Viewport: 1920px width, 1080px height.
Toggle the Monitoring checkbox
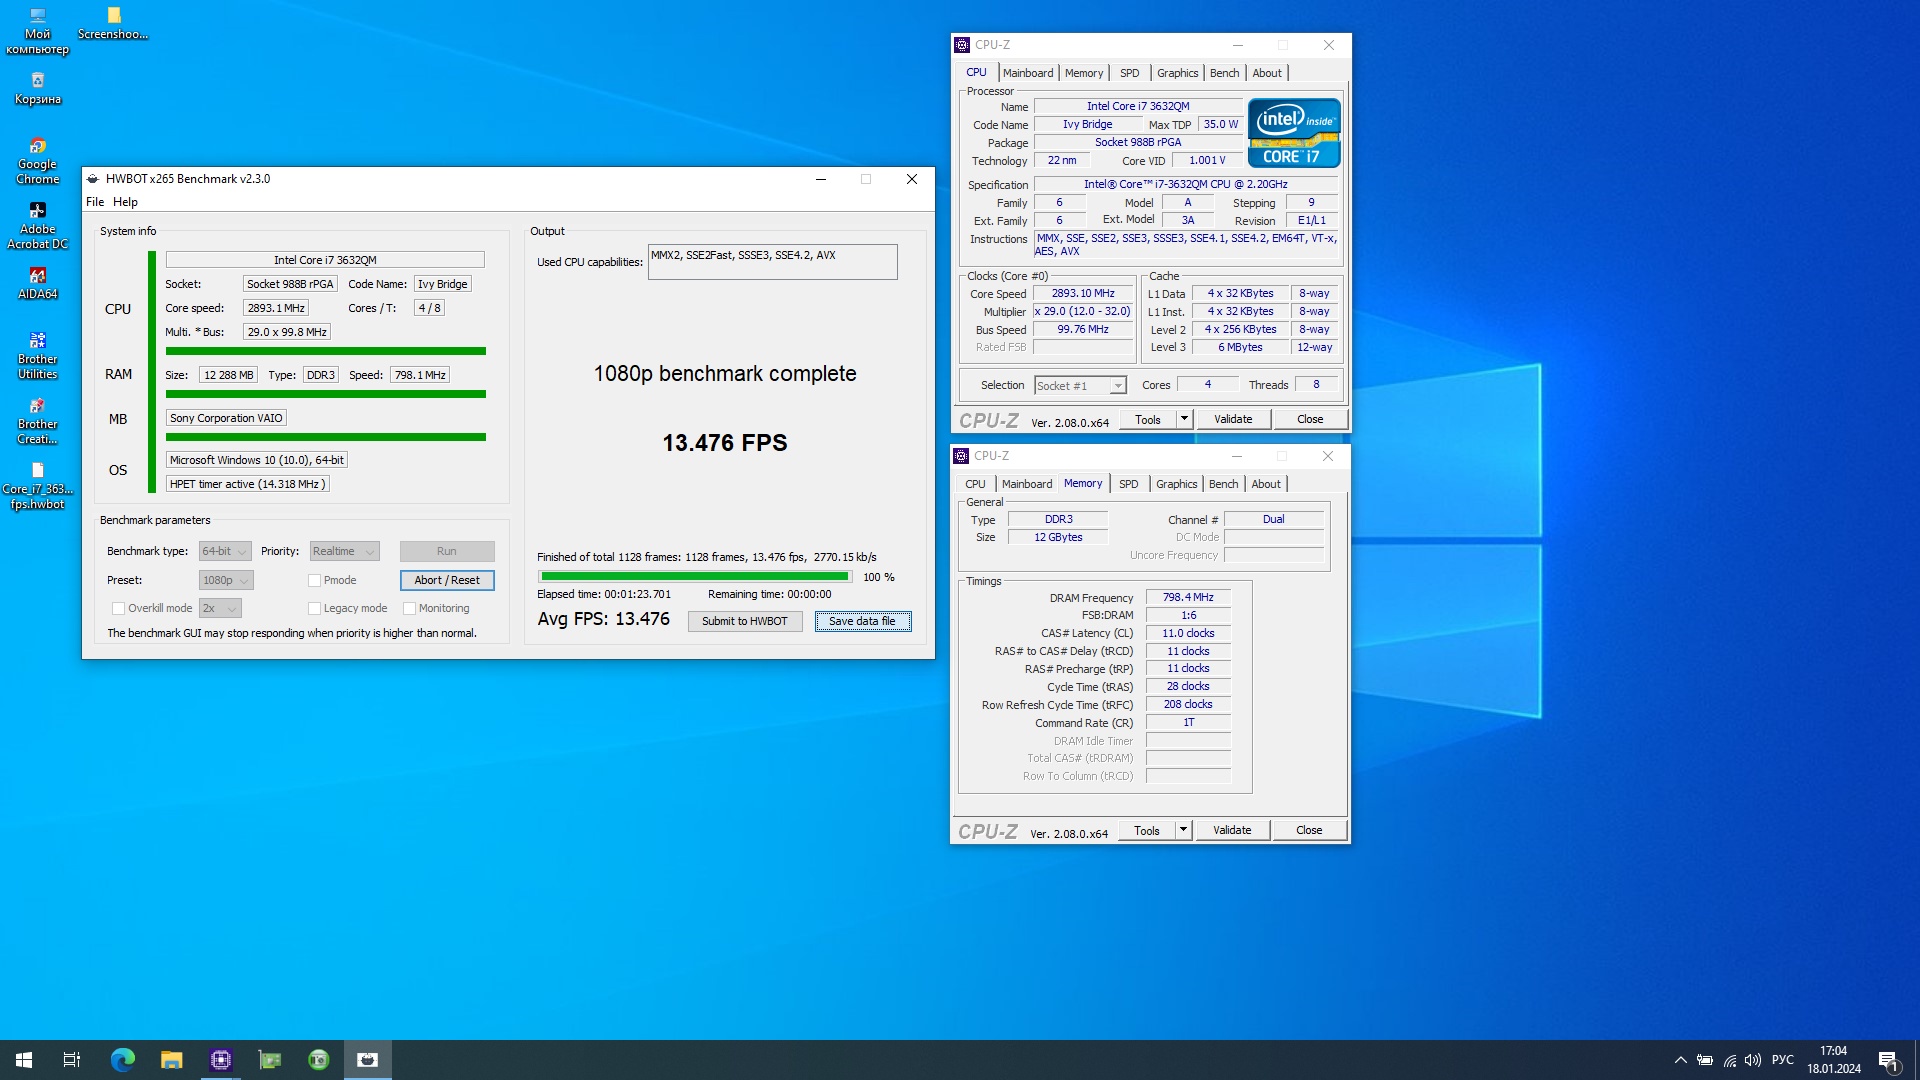(x=409, y=608)
